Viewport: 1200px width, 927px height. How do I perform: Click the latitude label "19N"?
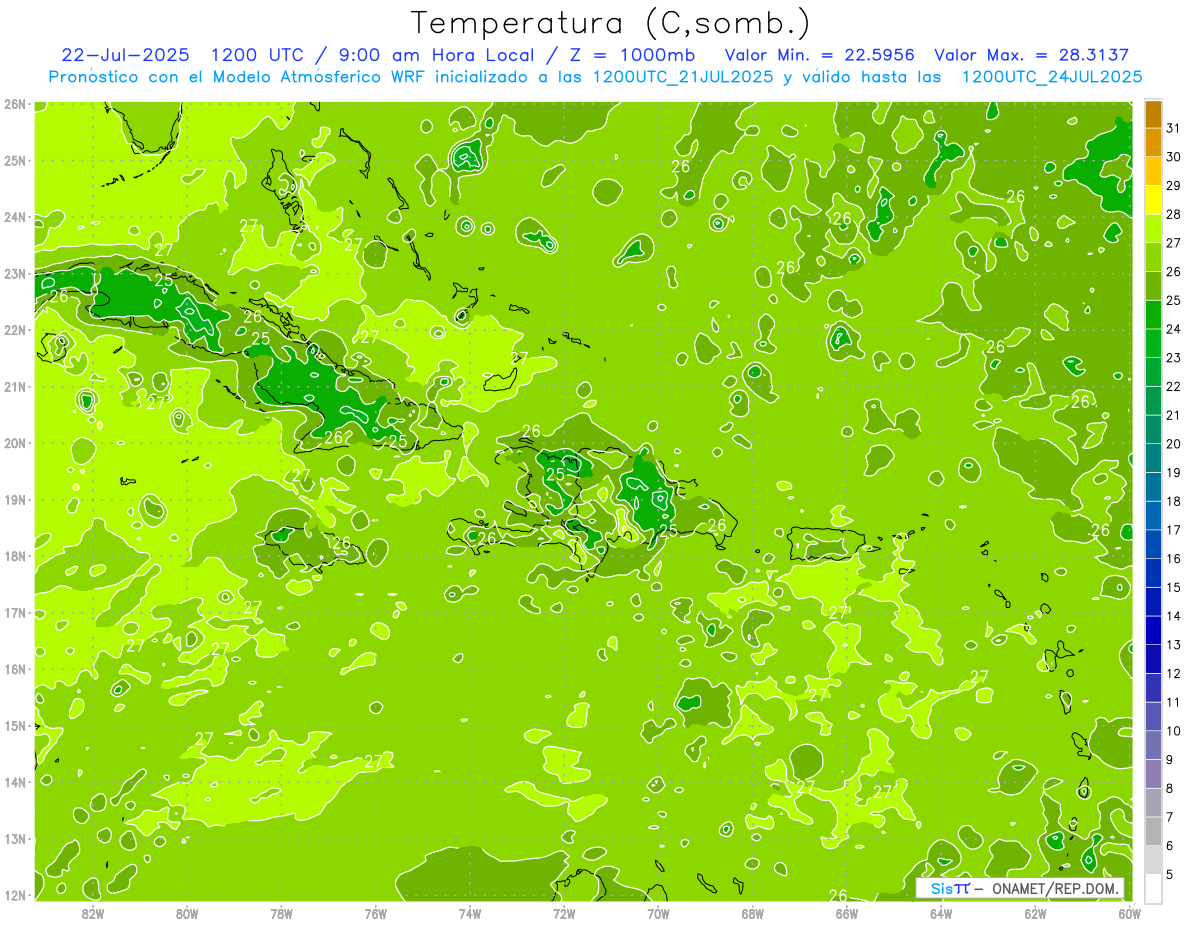click(15, 499)
